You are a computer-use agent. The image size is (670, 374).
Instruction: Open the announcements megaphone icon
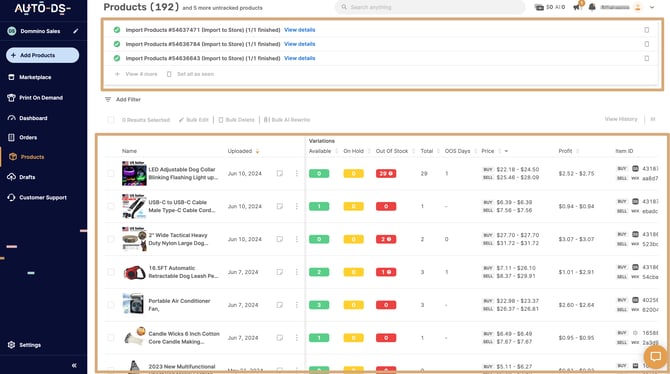(577, 6)
